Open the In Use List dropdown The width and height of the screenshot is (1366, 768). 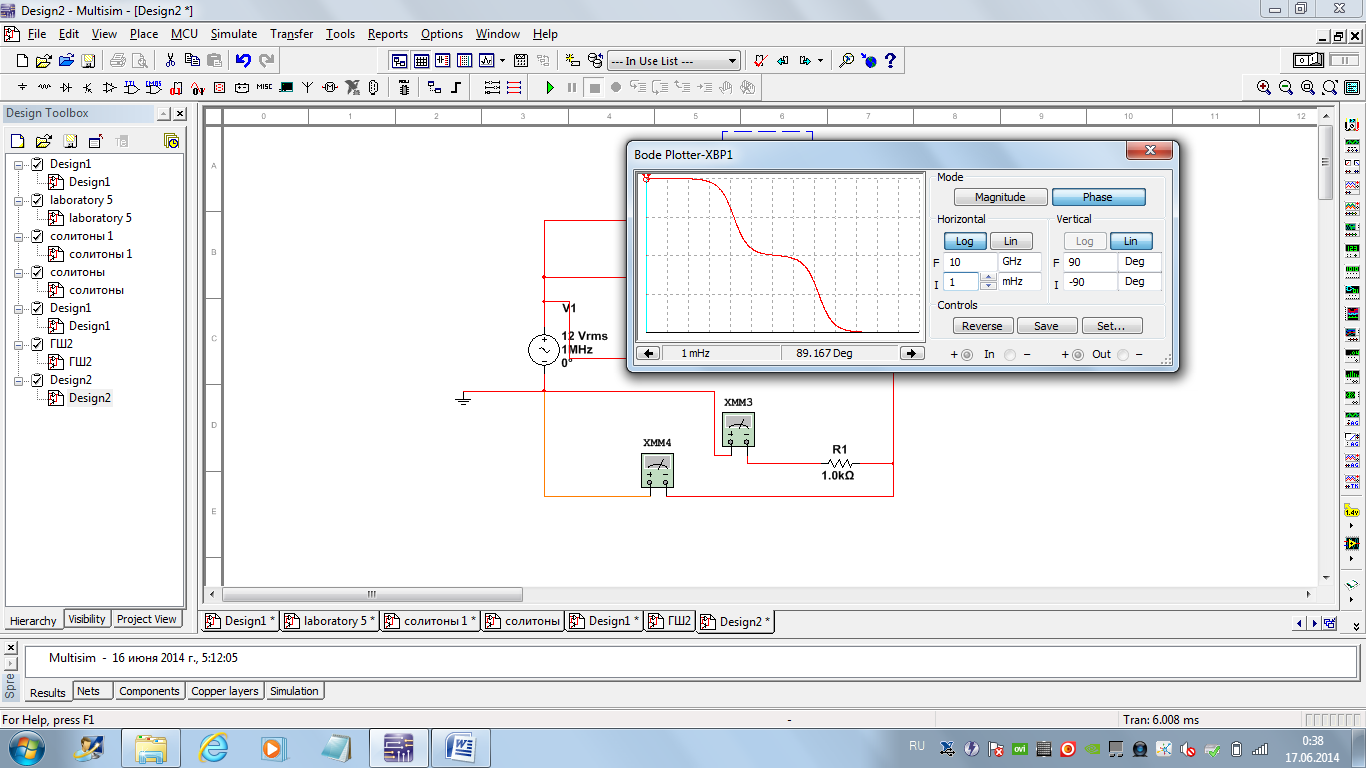[732, 61]
